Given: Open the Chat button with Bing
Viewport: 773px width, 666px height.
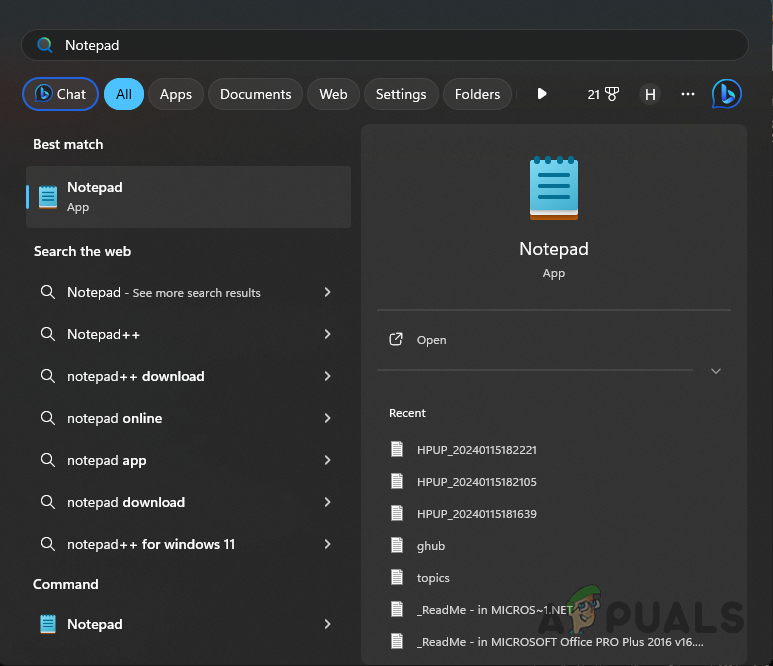Looking at the screenshot, I should coord(61,94).
